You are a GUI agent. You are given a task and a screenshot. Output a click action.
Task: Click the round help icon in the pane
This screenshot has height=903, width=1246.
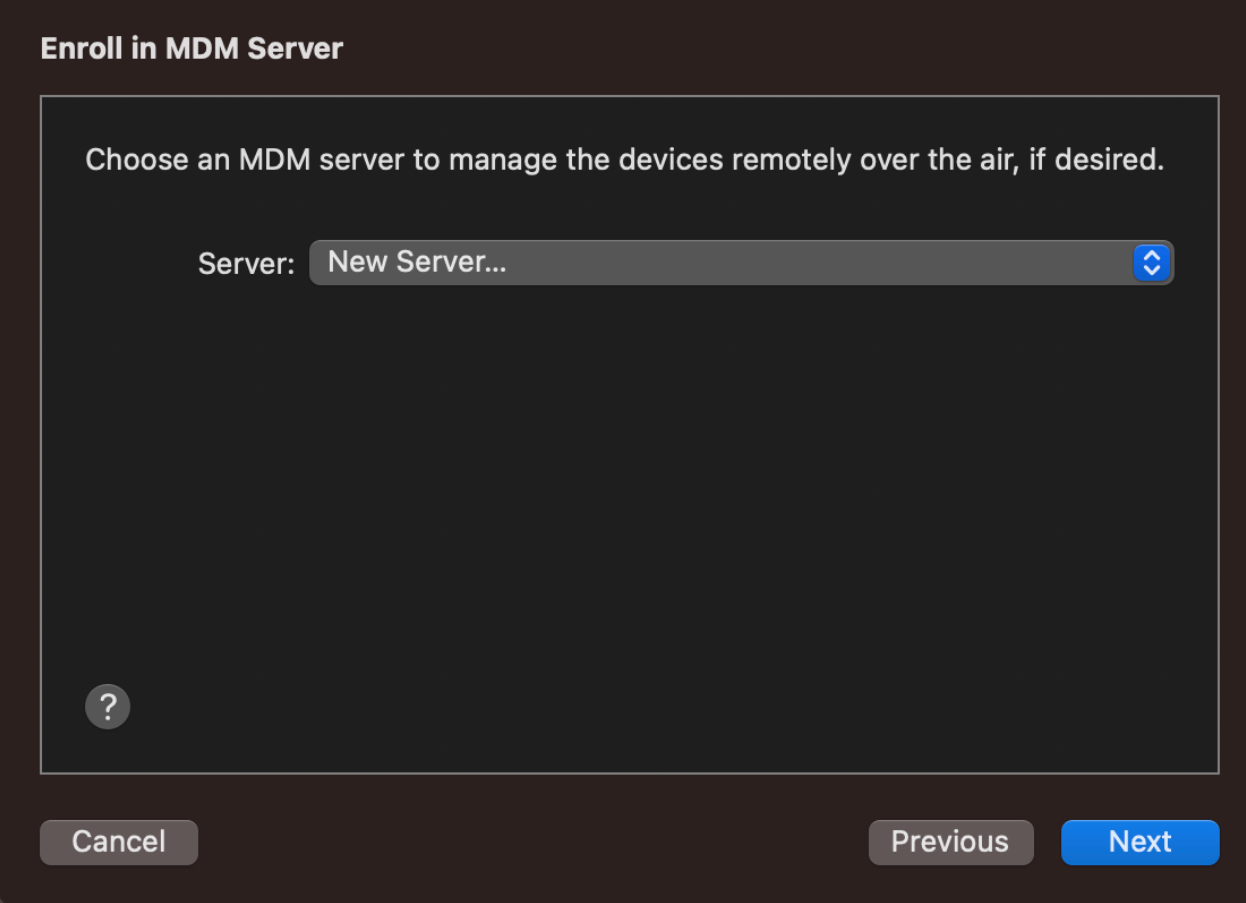108,707
